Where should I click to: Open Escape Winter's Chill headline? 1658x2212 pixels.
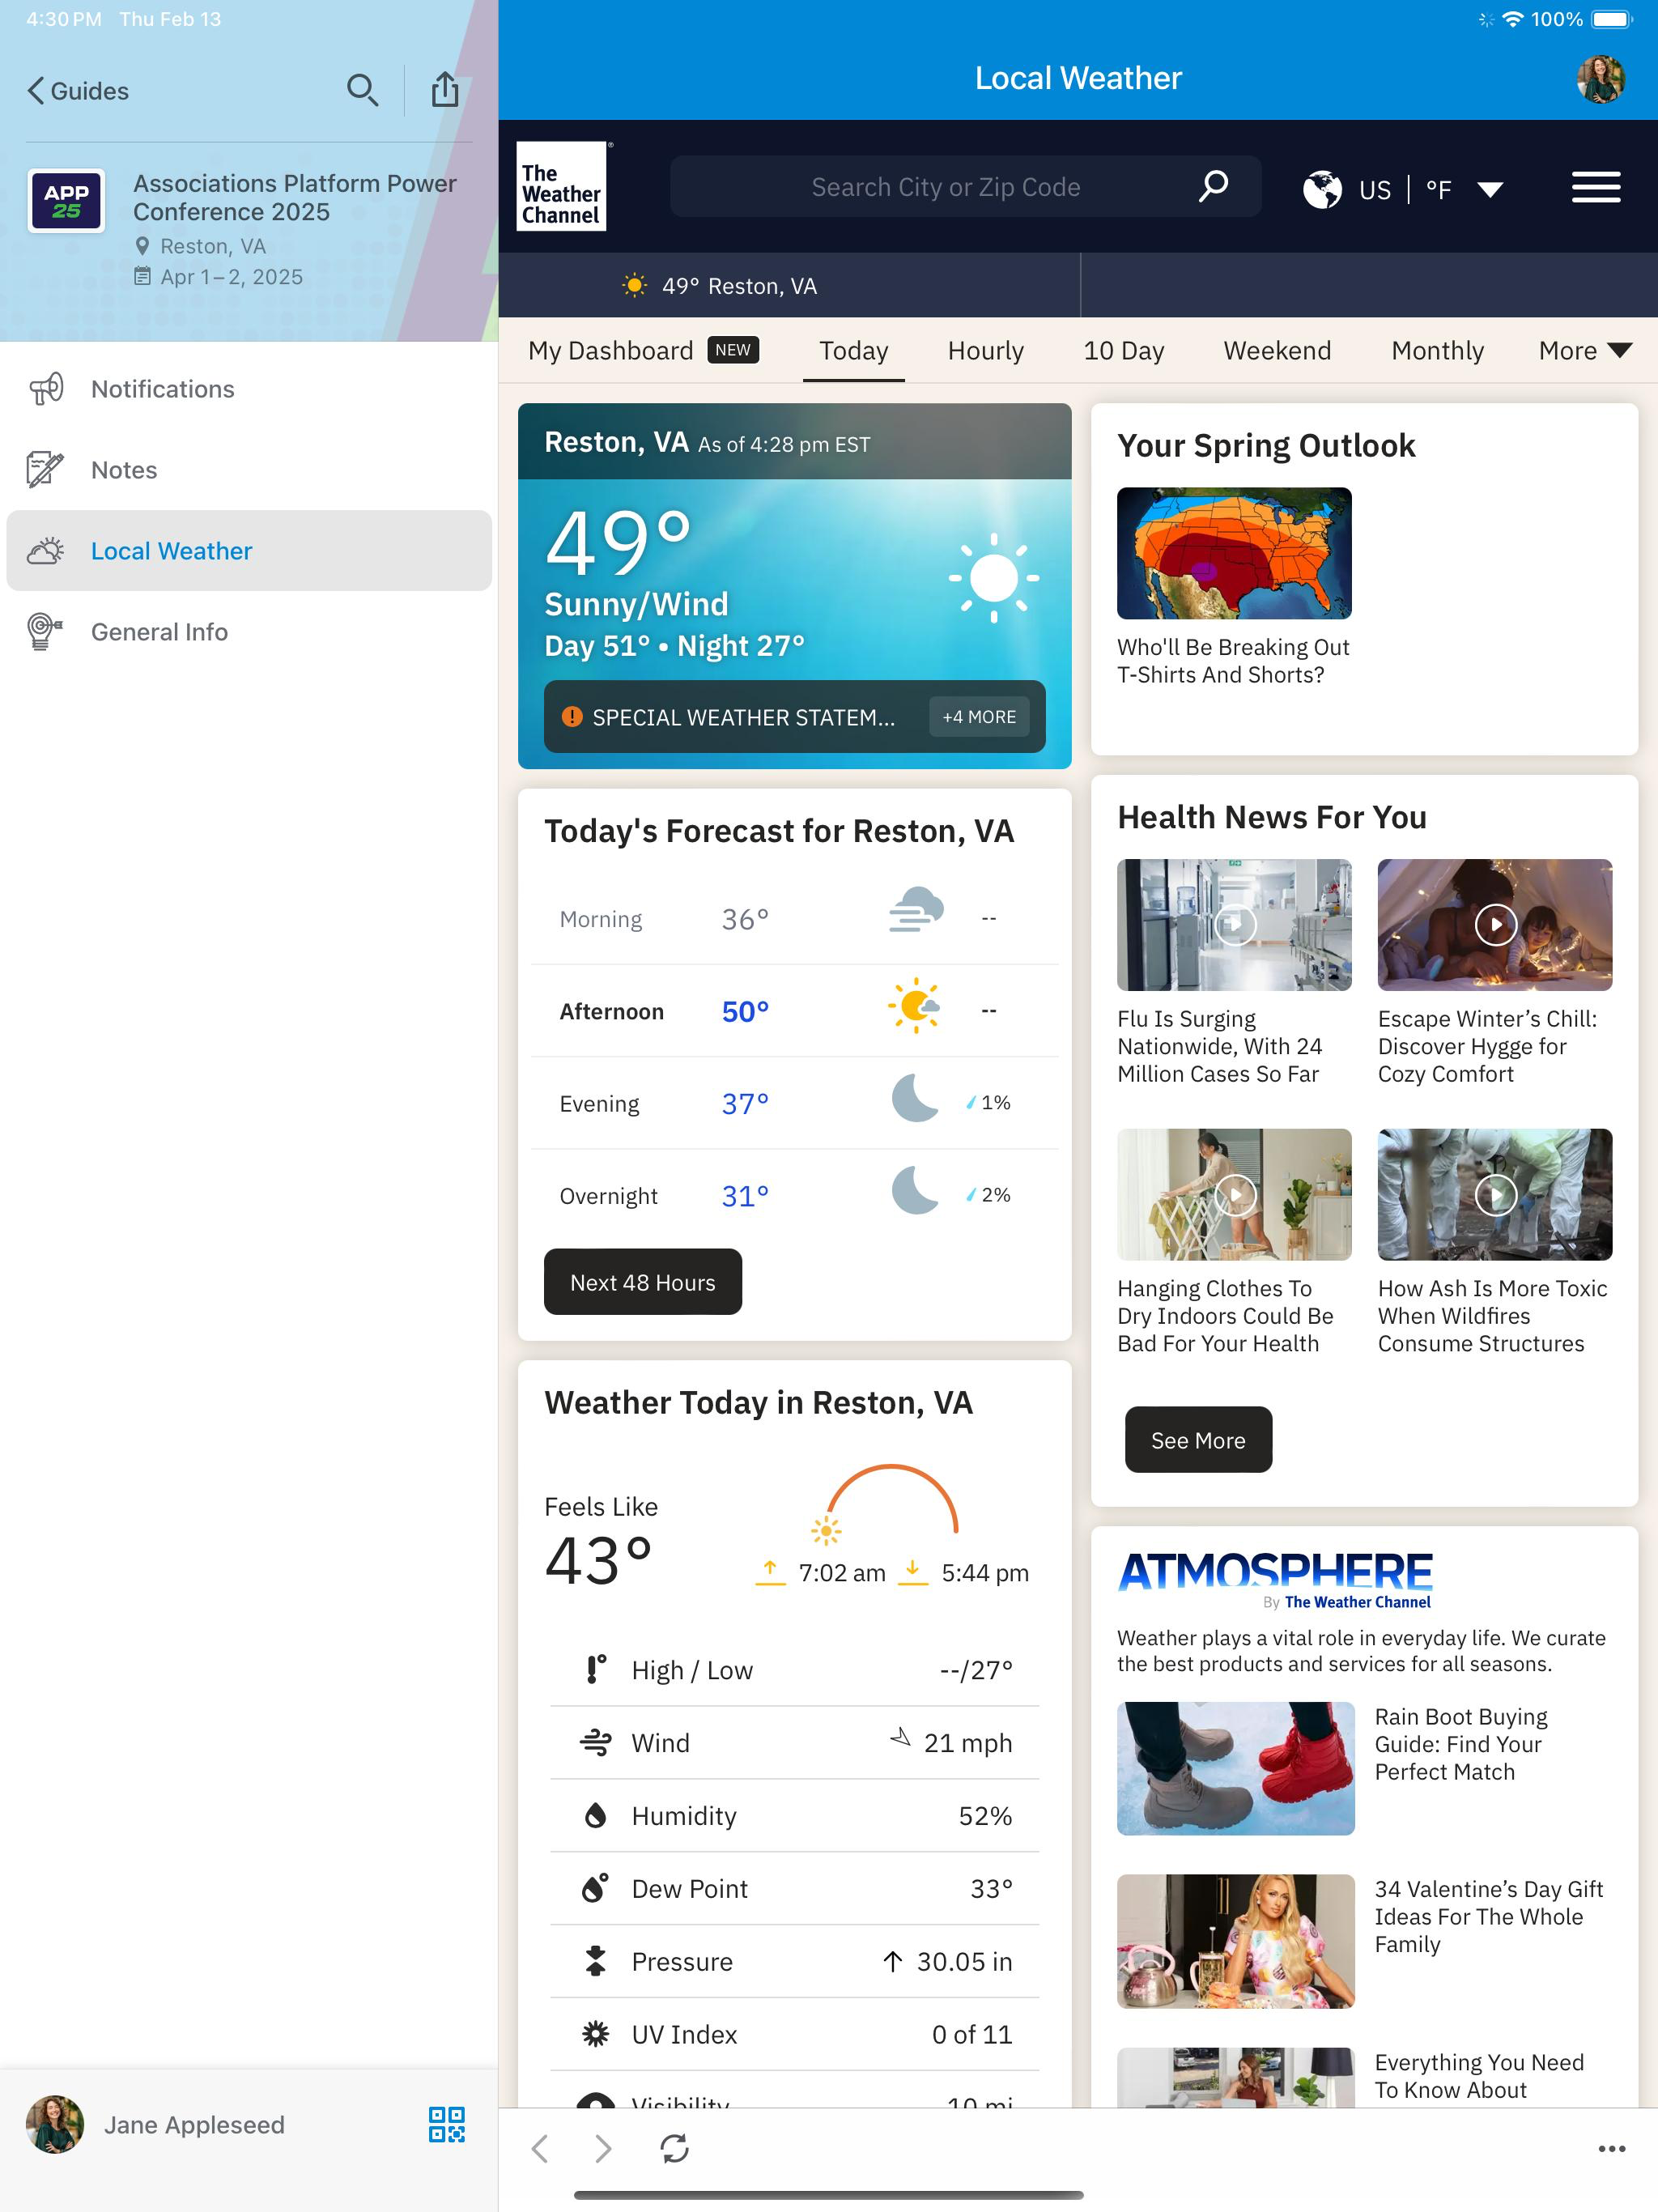point(1487,1046)
